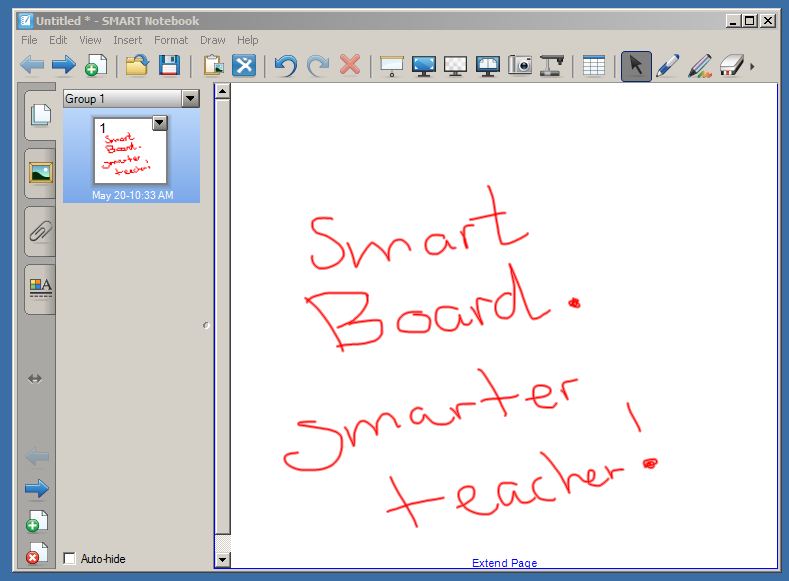Viewport: 789px width, 581px height.
Task: Show the screen shade icon
Action: (x=392, y=66)
